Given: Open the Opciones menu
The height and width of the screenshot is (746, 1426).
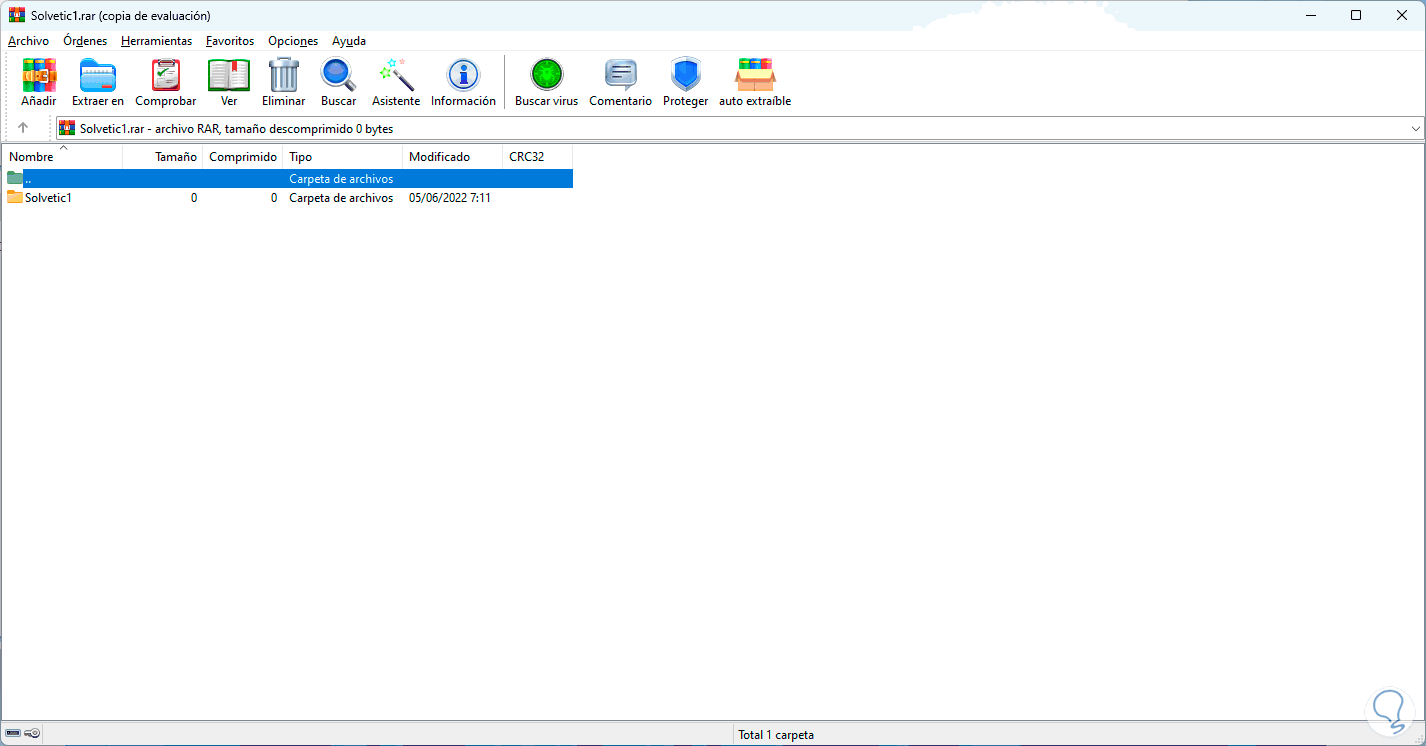Looking at the screenshot, I should 293,41.
